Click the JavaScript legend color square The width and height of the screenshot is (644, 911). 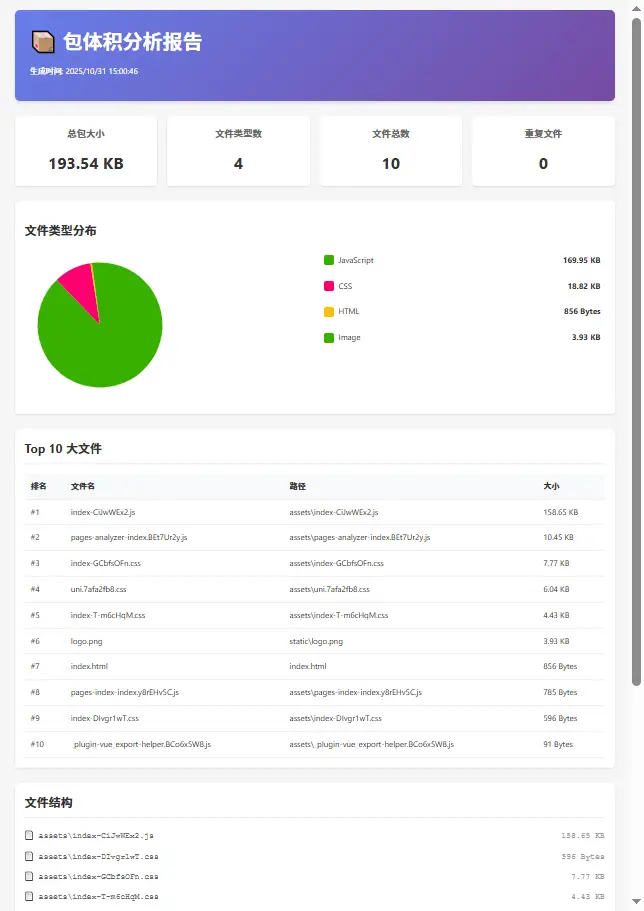tap(329, 260)
